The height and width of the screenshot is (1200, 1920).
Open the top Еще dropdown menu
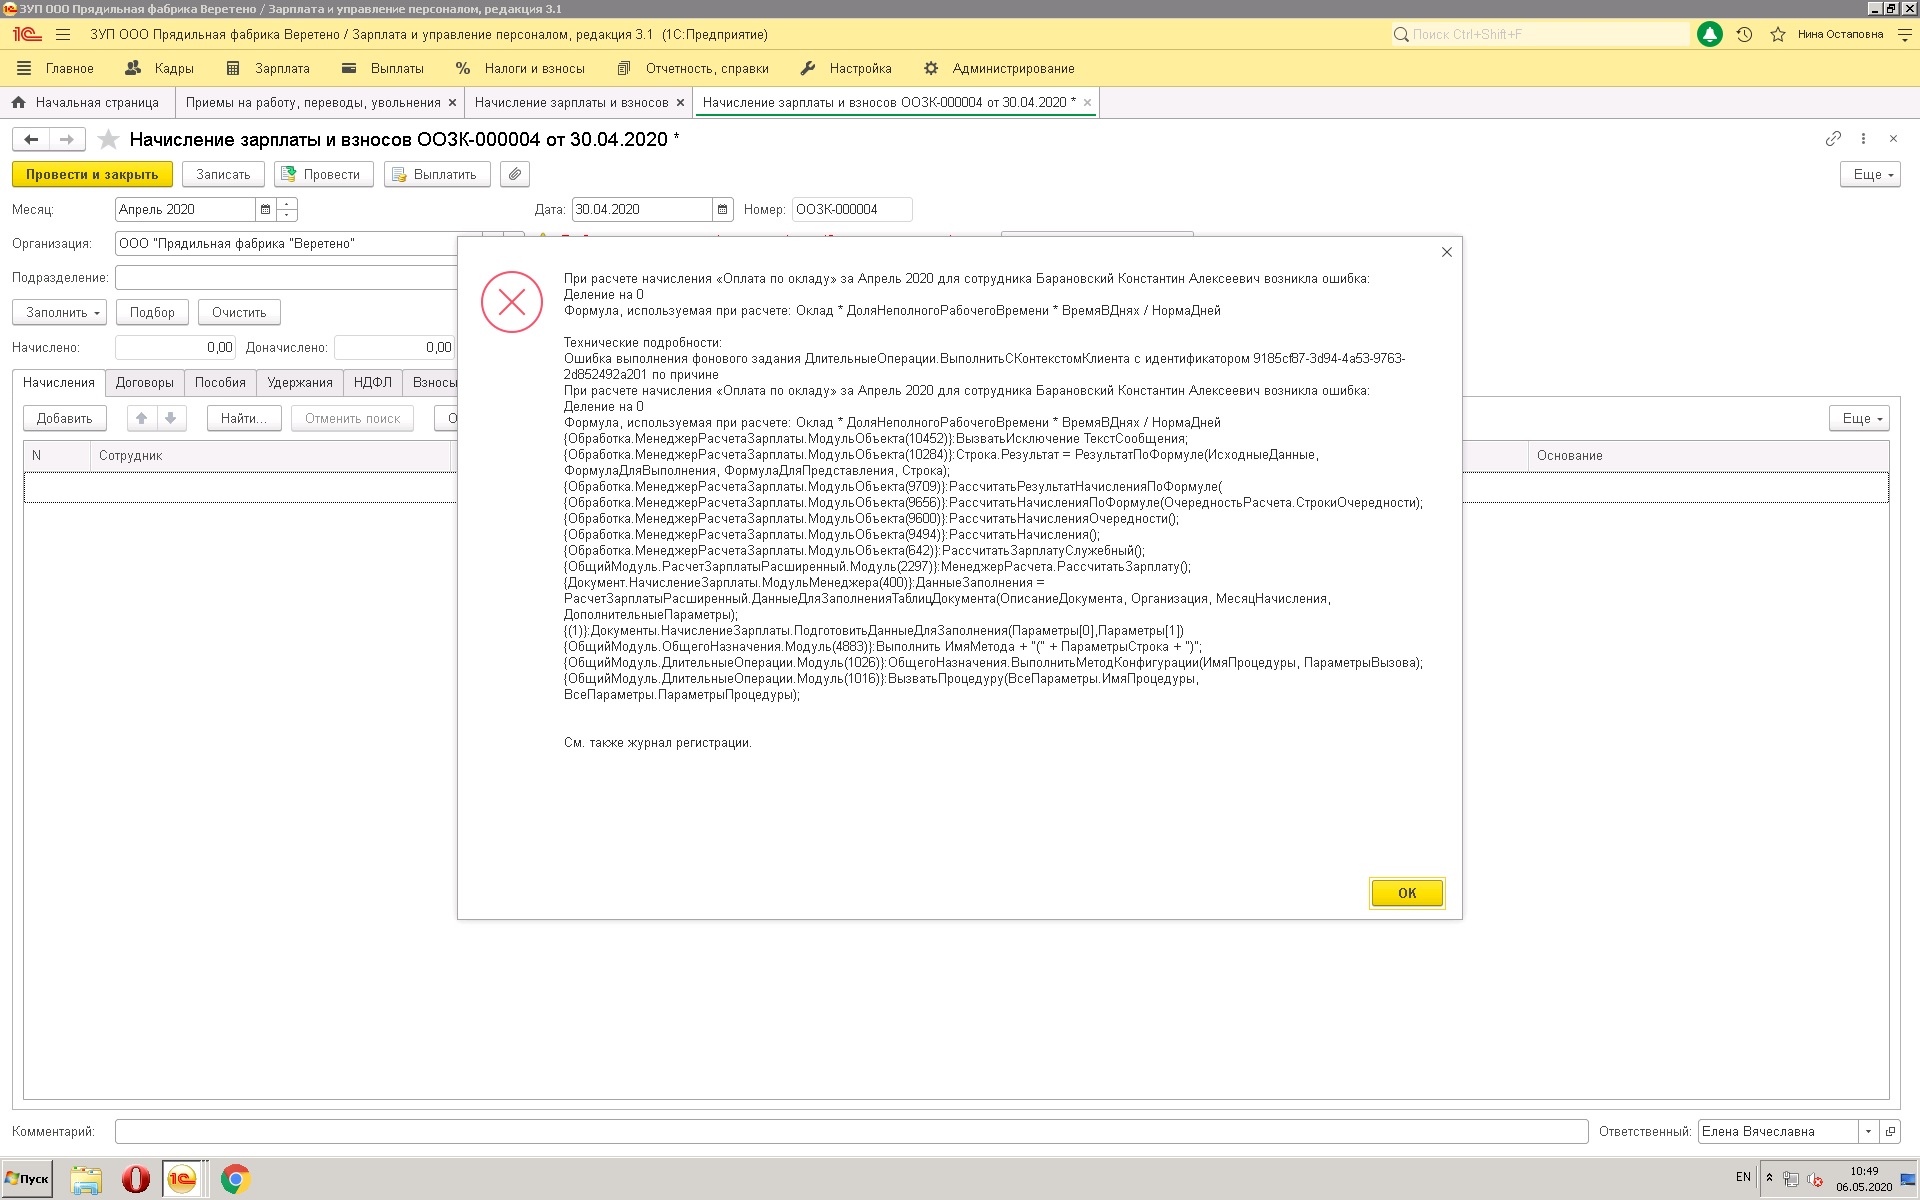[x=1869, y=174]
